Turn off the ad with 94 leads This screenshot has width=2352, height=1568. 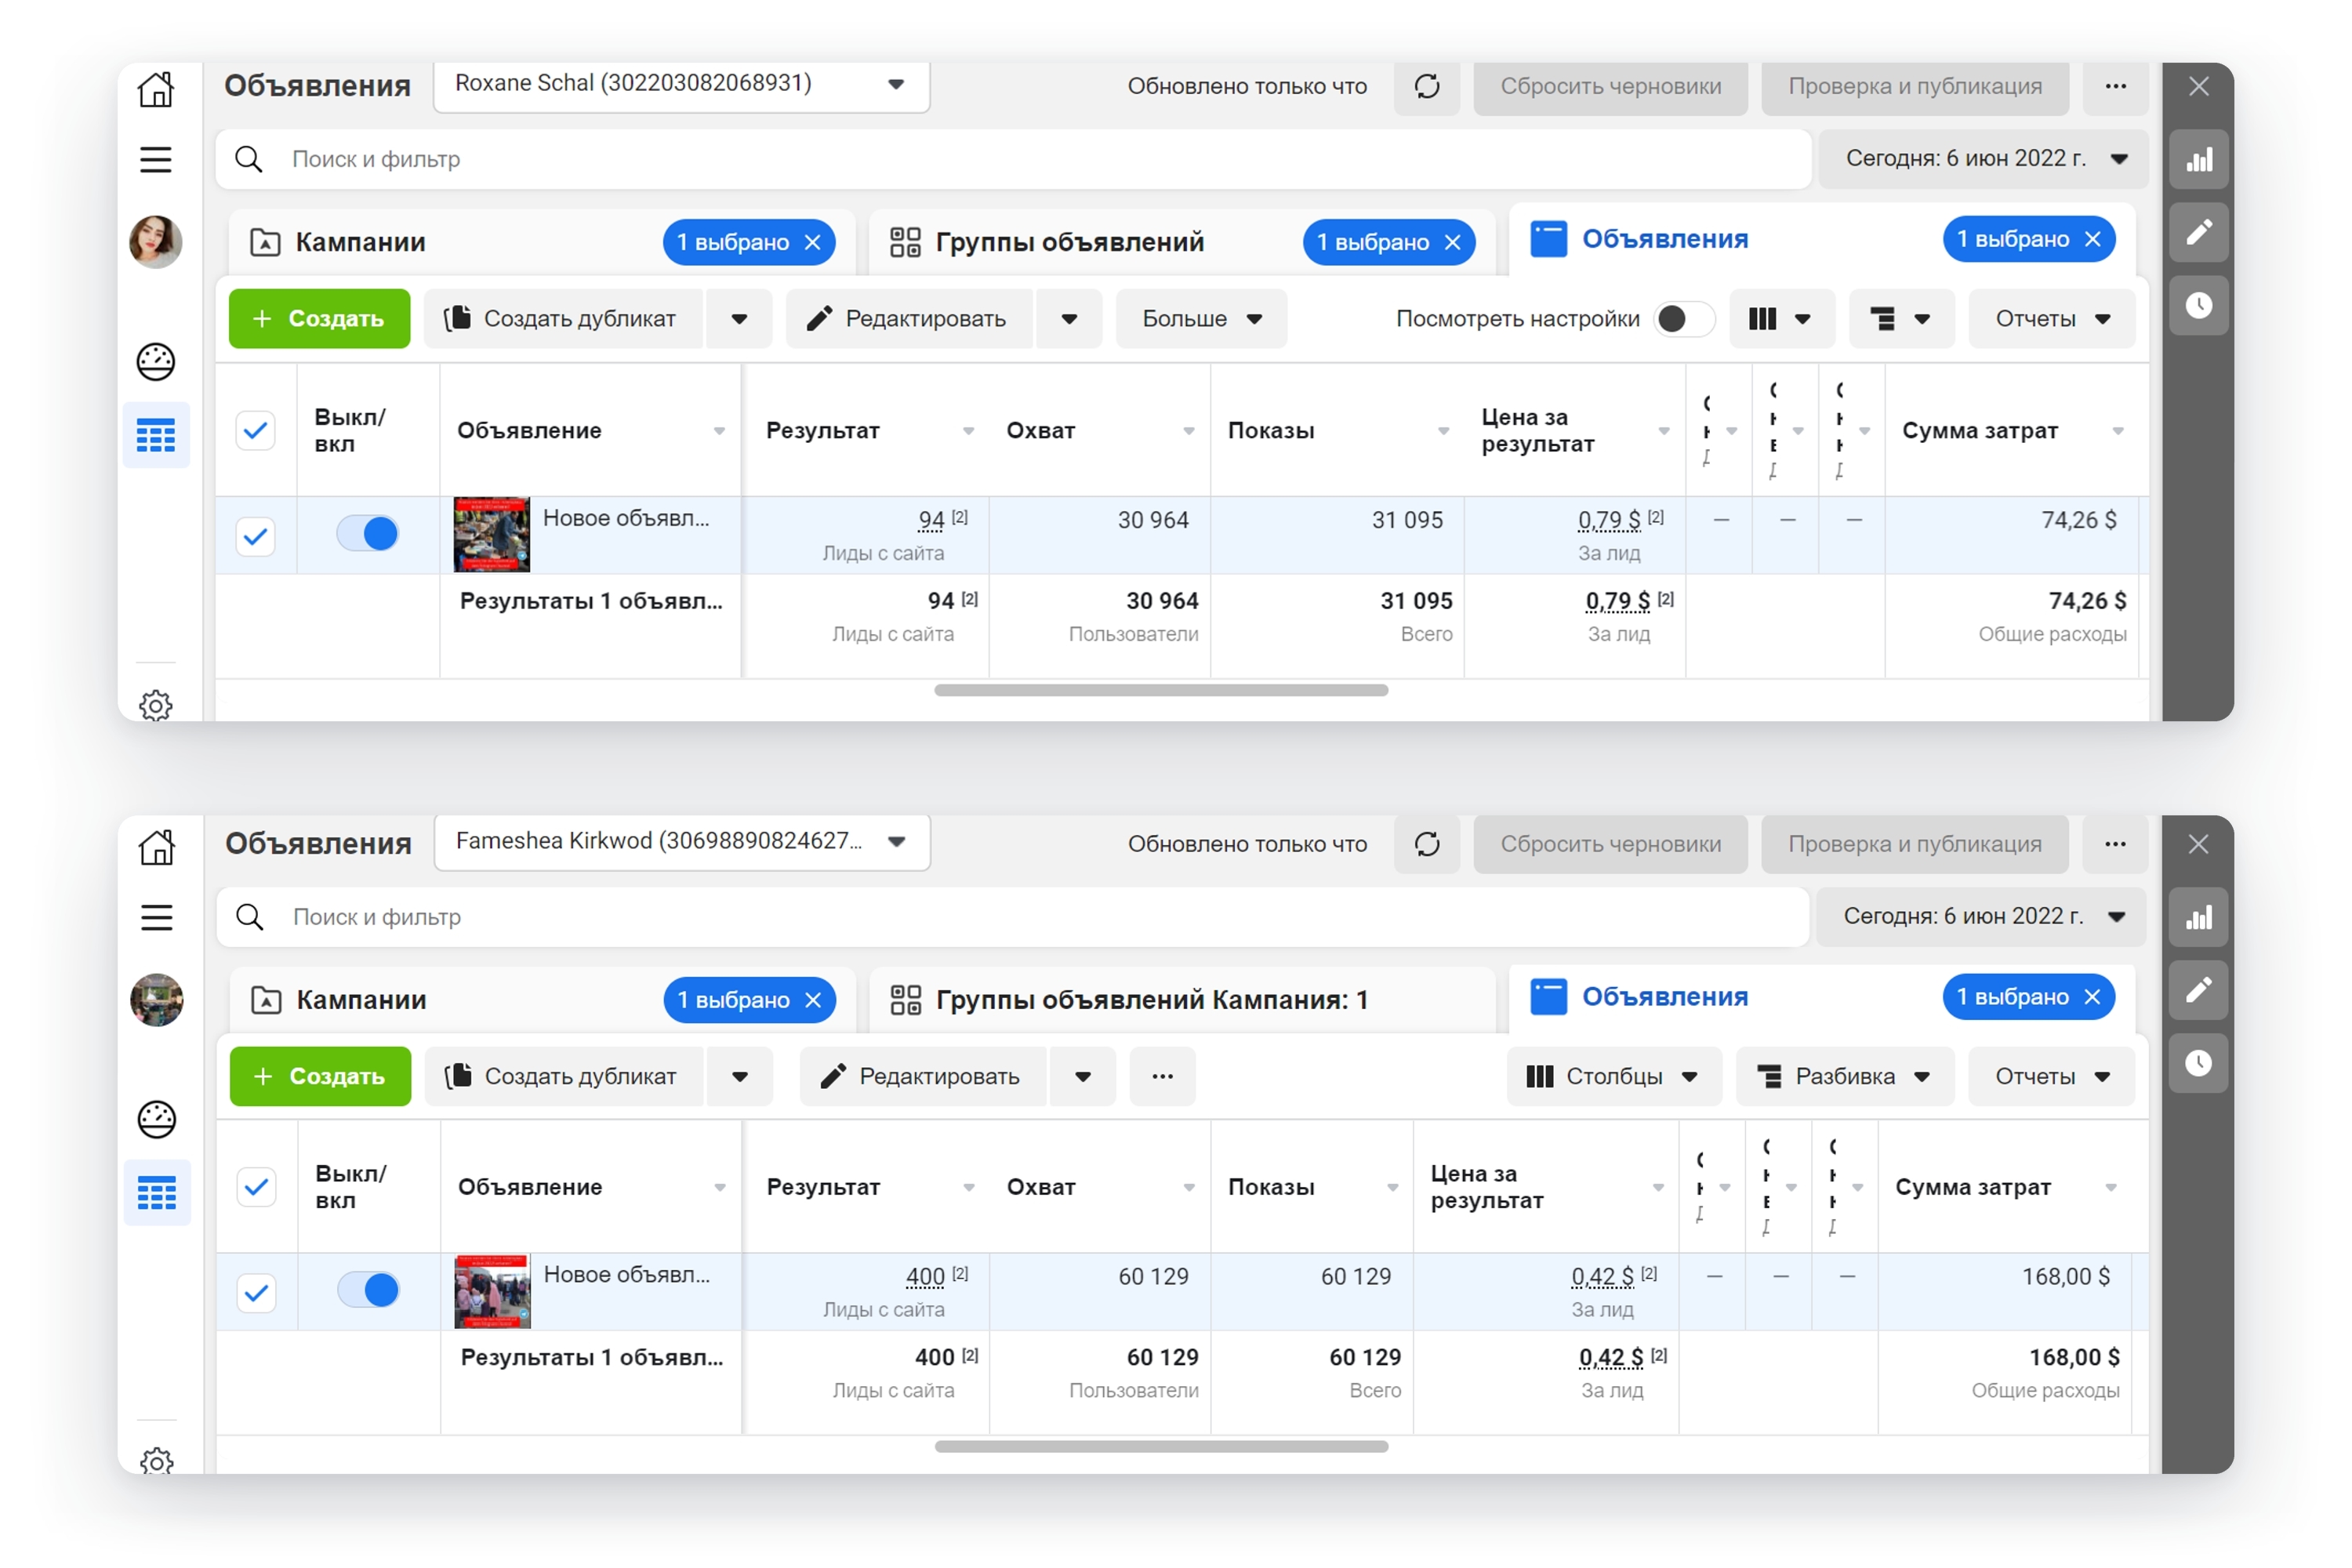(367, 533)
